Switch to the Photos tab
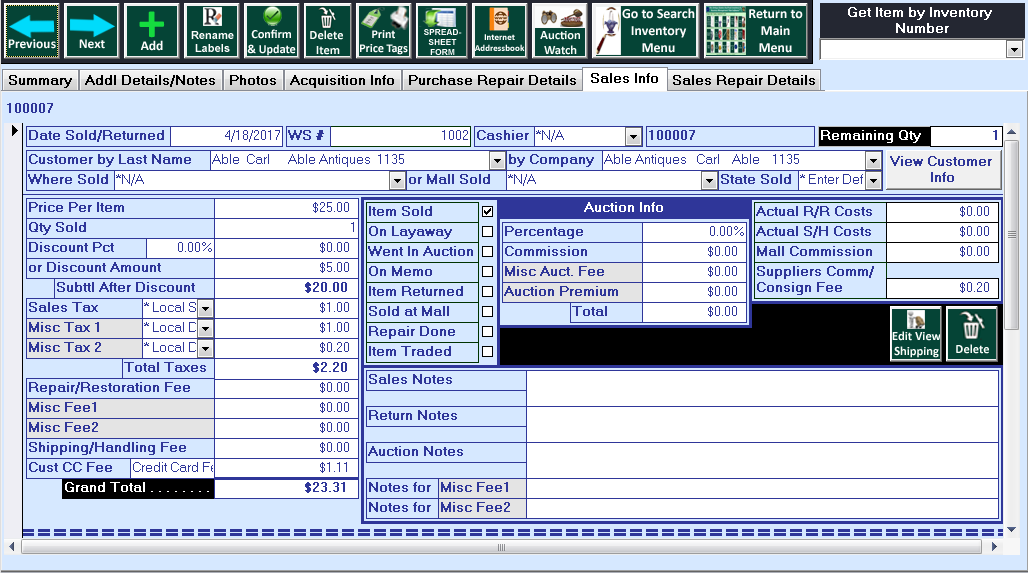This screenshot has width=1028, height=573. [x=252, y=80]
